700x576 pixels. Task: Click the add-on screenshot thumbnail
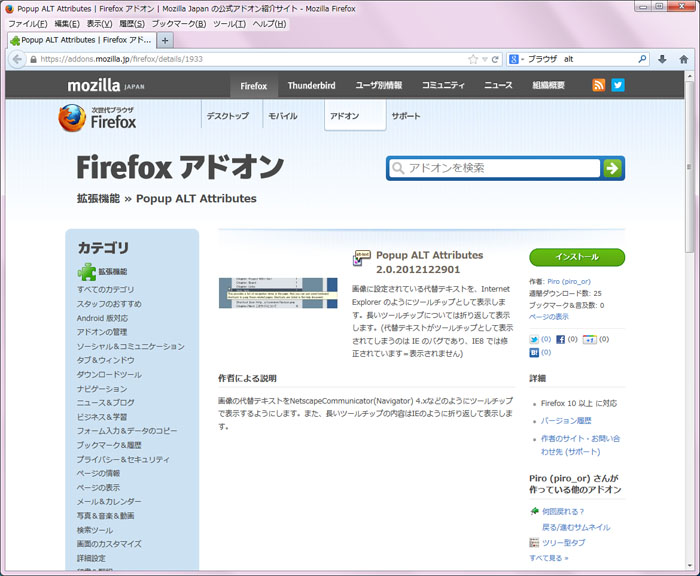point(278,293)
